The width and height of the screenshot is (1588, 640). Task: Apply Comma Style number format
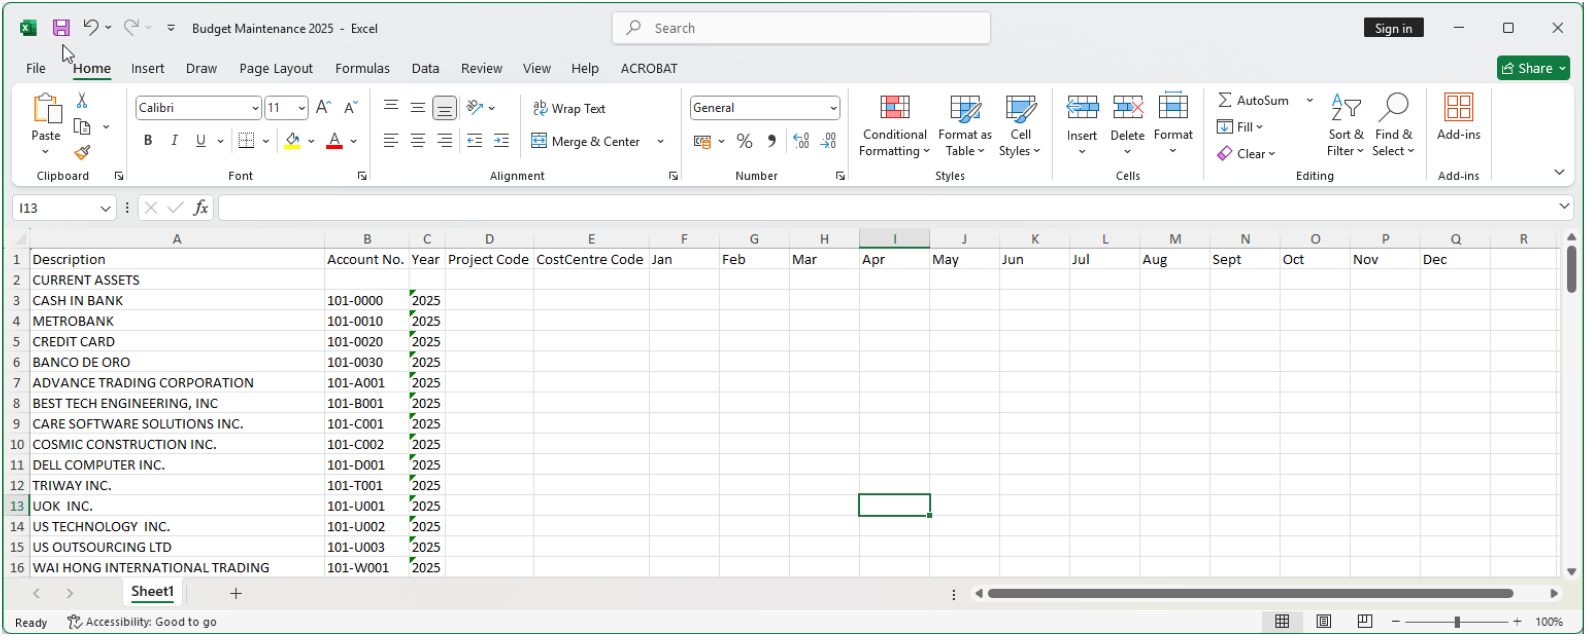click(x=771, y=142)
